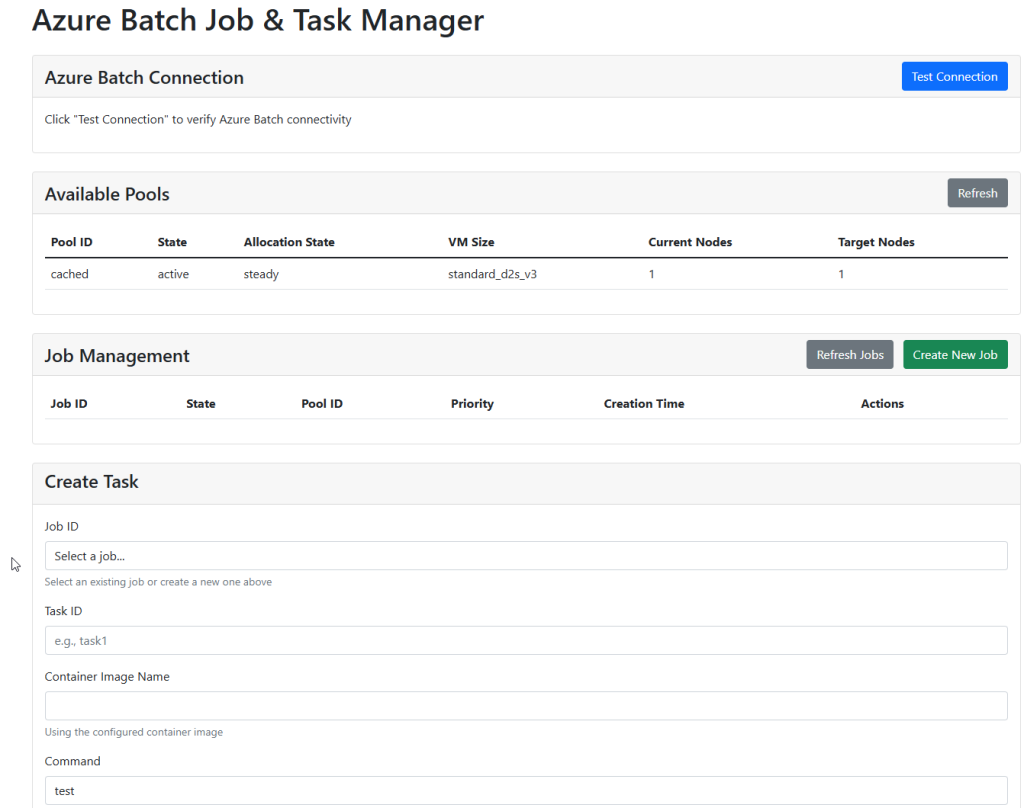Click the Pool ID header in Job Management
The image size is (1024, 808).
click(322, 404)
